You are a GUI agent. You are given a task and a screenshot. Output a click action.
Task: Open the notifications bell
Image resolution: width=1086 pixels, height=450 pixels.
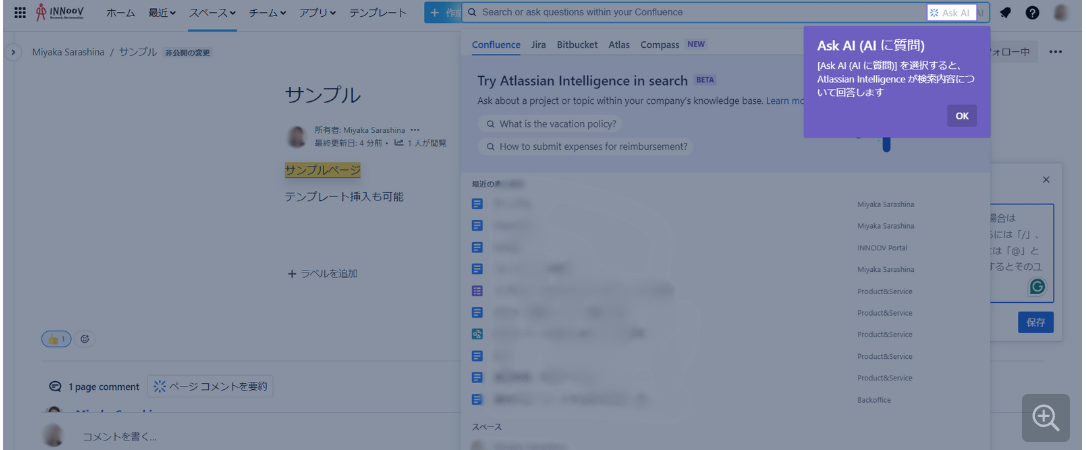click(x=1006, y=12)
